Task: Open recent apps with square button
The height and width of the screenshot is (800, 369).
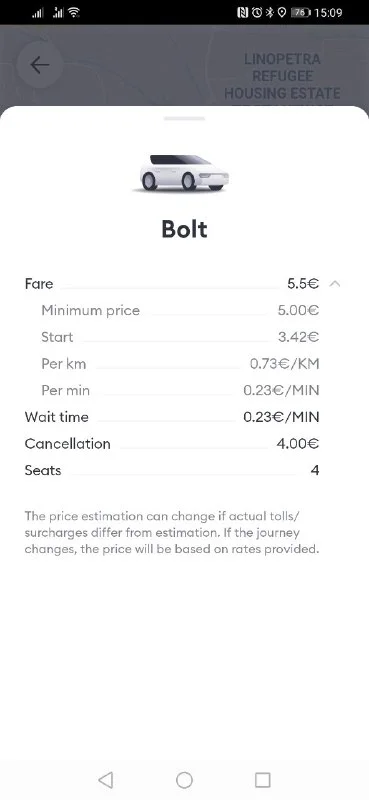Action: click(x=262, y=779)
